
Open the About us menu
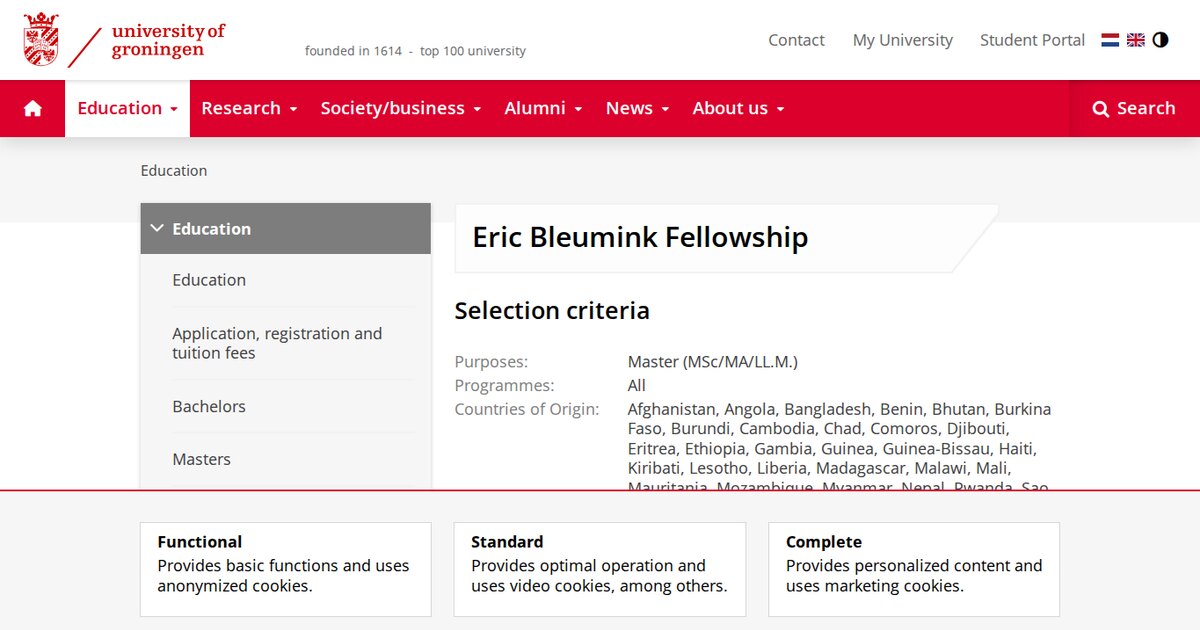click(x=738, y=108)
